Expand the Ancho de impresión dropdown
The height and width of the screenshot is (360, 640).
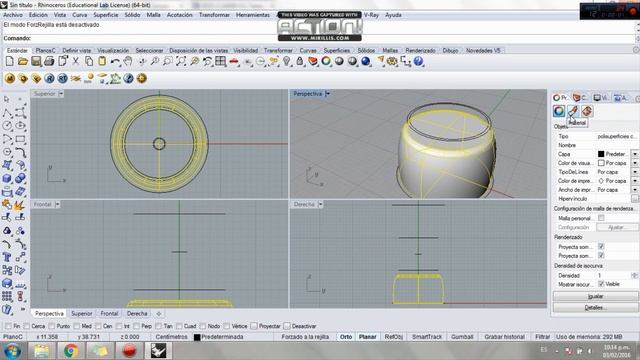click(x=635, y=190)
